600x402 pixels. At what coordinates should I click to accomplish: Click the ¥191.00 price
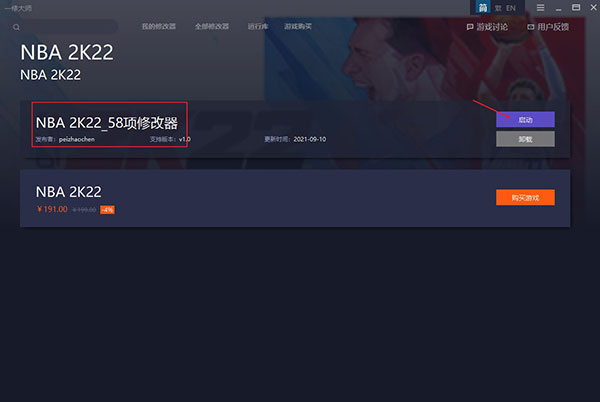pyautogui.click(x=52, y=209)
